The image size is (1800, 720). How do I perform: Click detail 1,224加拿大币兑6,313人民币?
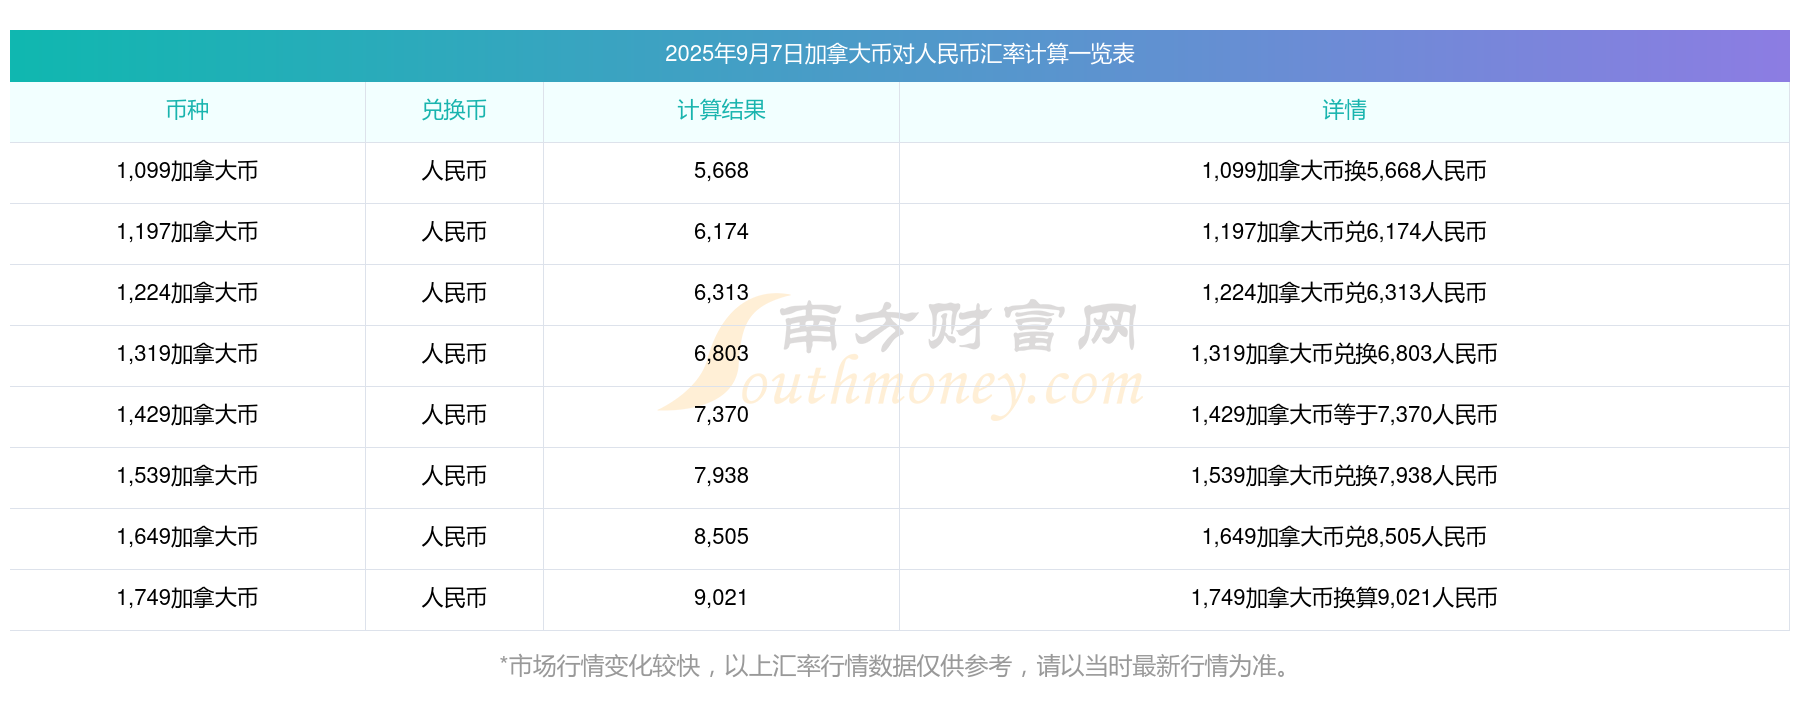point(1344,293)
